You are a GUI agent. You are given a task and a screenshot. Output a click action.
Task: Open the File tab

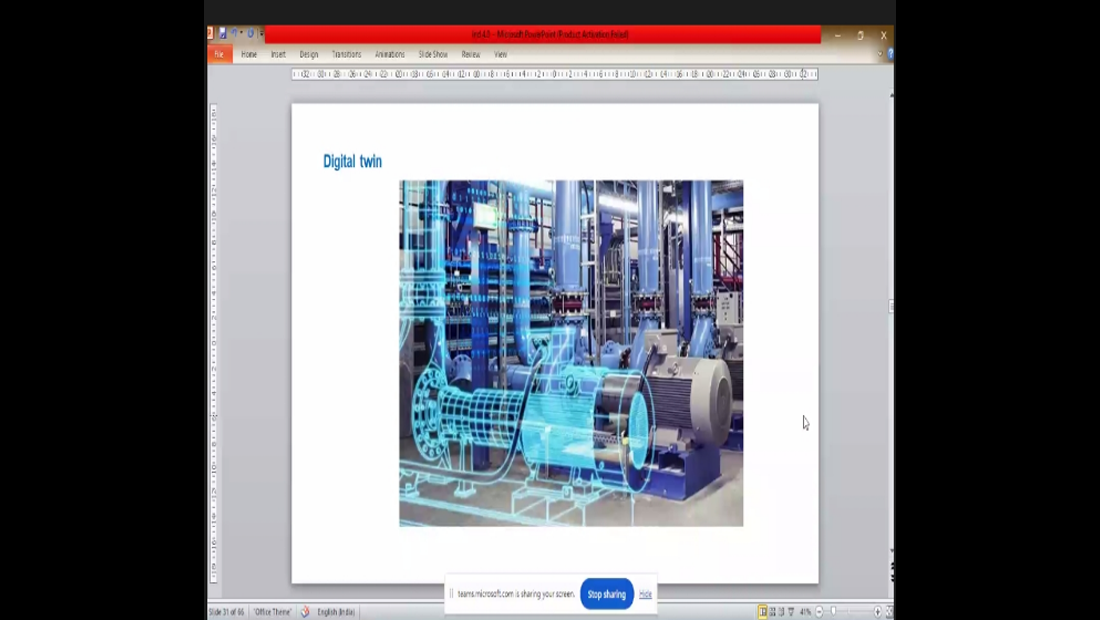point(219,55)
